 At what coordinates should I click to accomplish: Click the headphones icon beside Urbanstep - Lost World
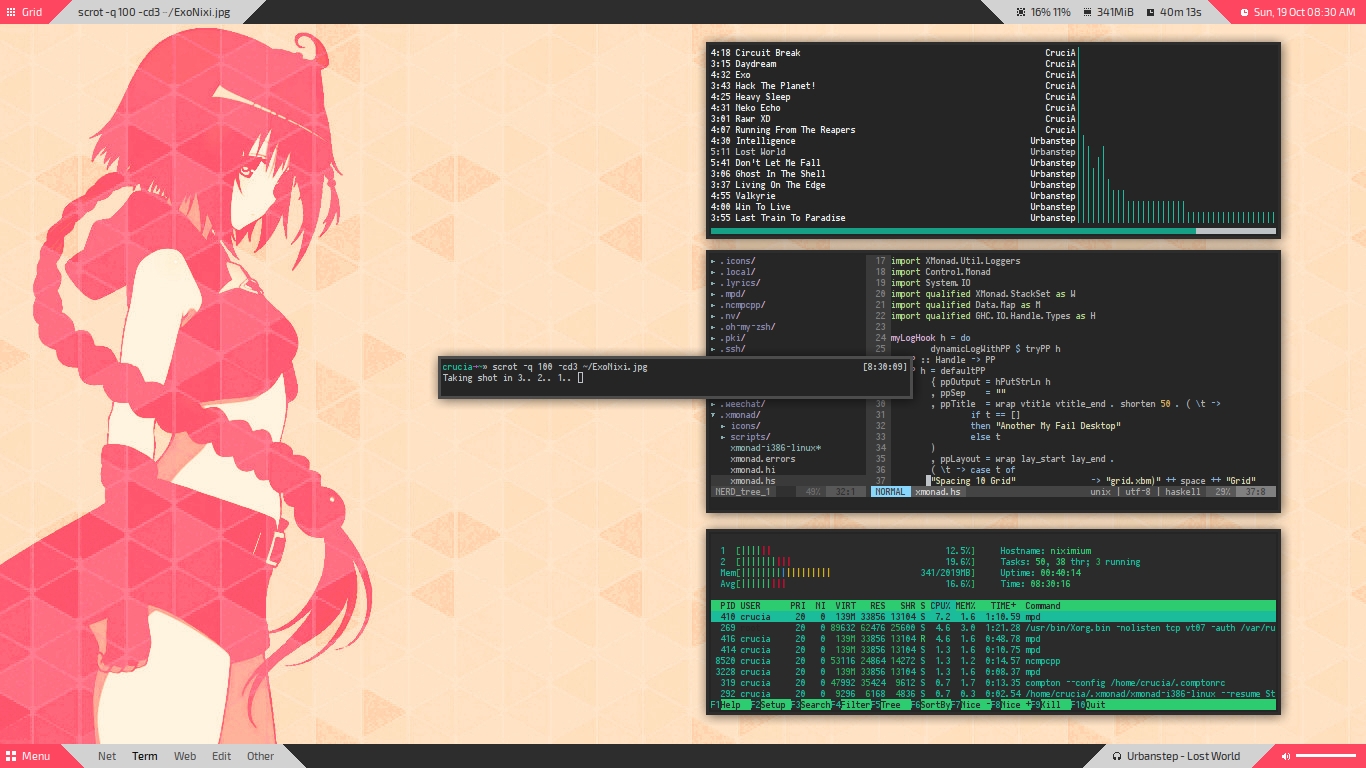pos(1116,756)
